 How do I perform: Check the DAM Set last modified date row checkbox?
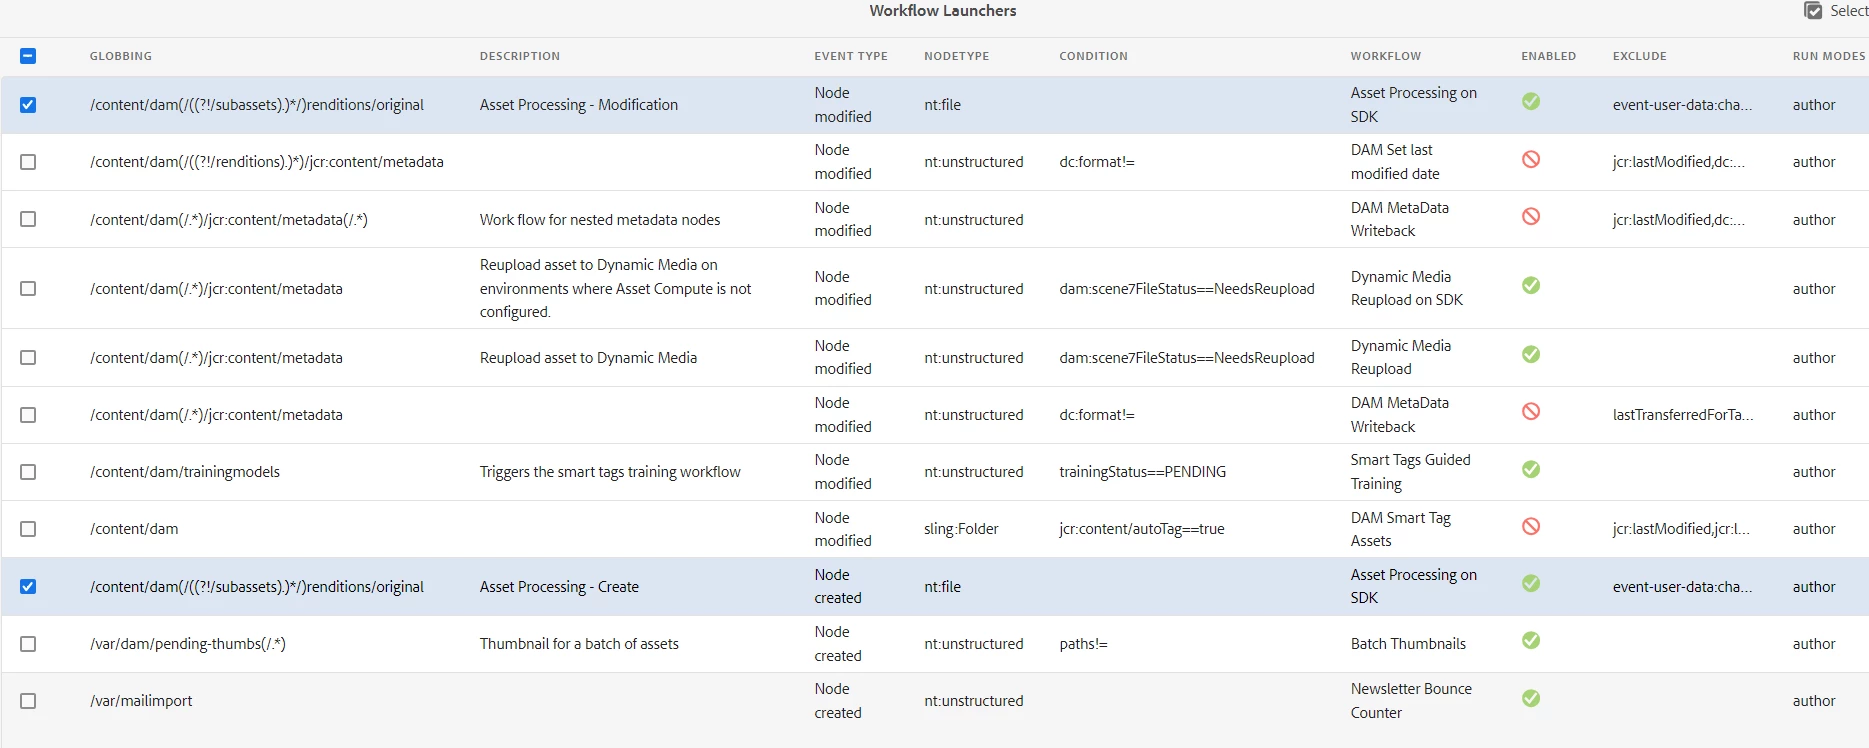pos(28,162)
